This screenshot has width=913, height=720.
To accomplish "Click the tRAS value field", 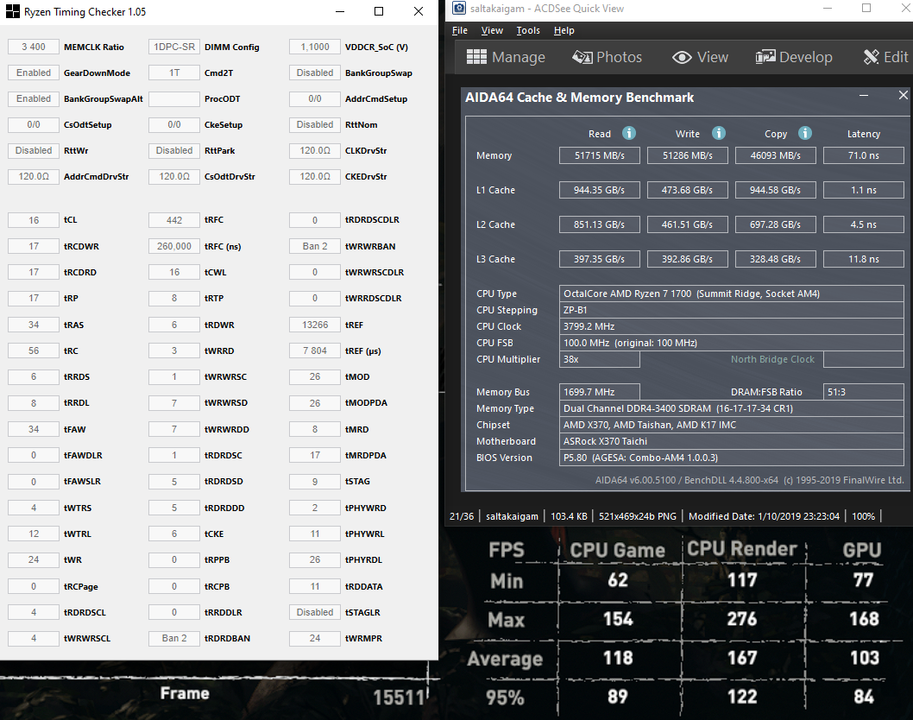I will (x=34, y=325).
